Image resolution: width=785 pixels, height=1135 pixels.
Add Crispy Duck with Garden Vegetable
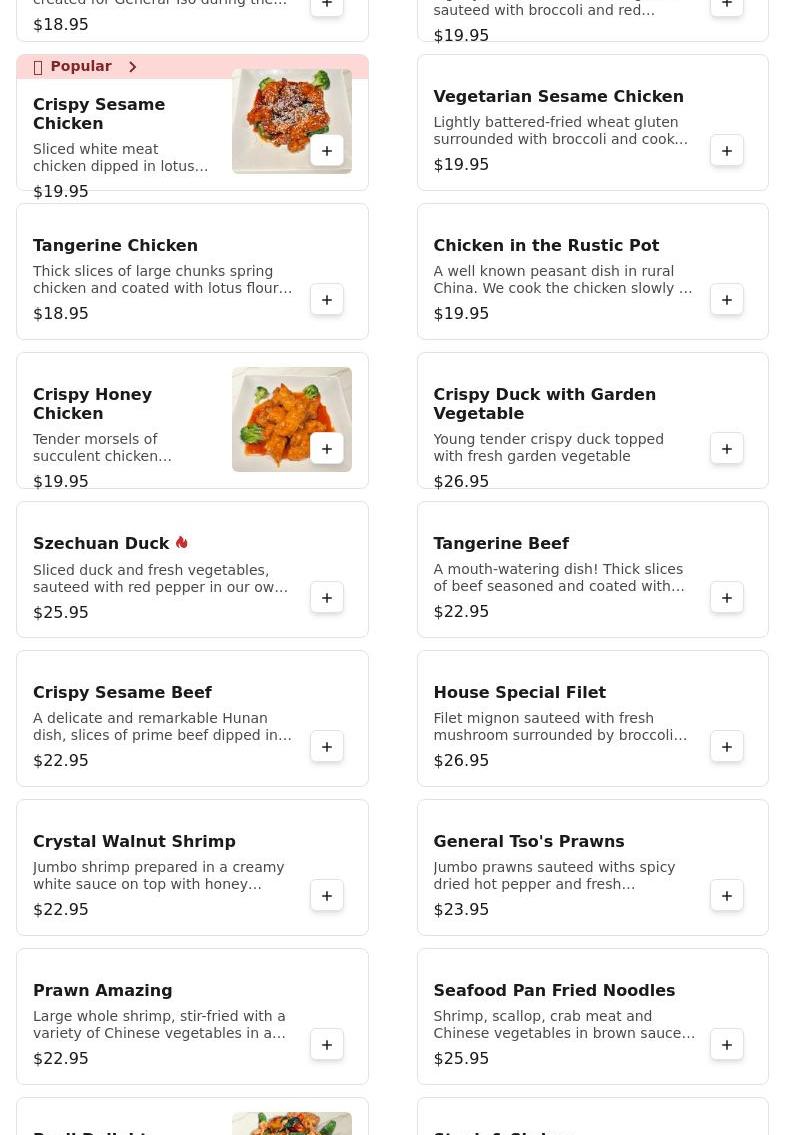(x=726, y=449)
